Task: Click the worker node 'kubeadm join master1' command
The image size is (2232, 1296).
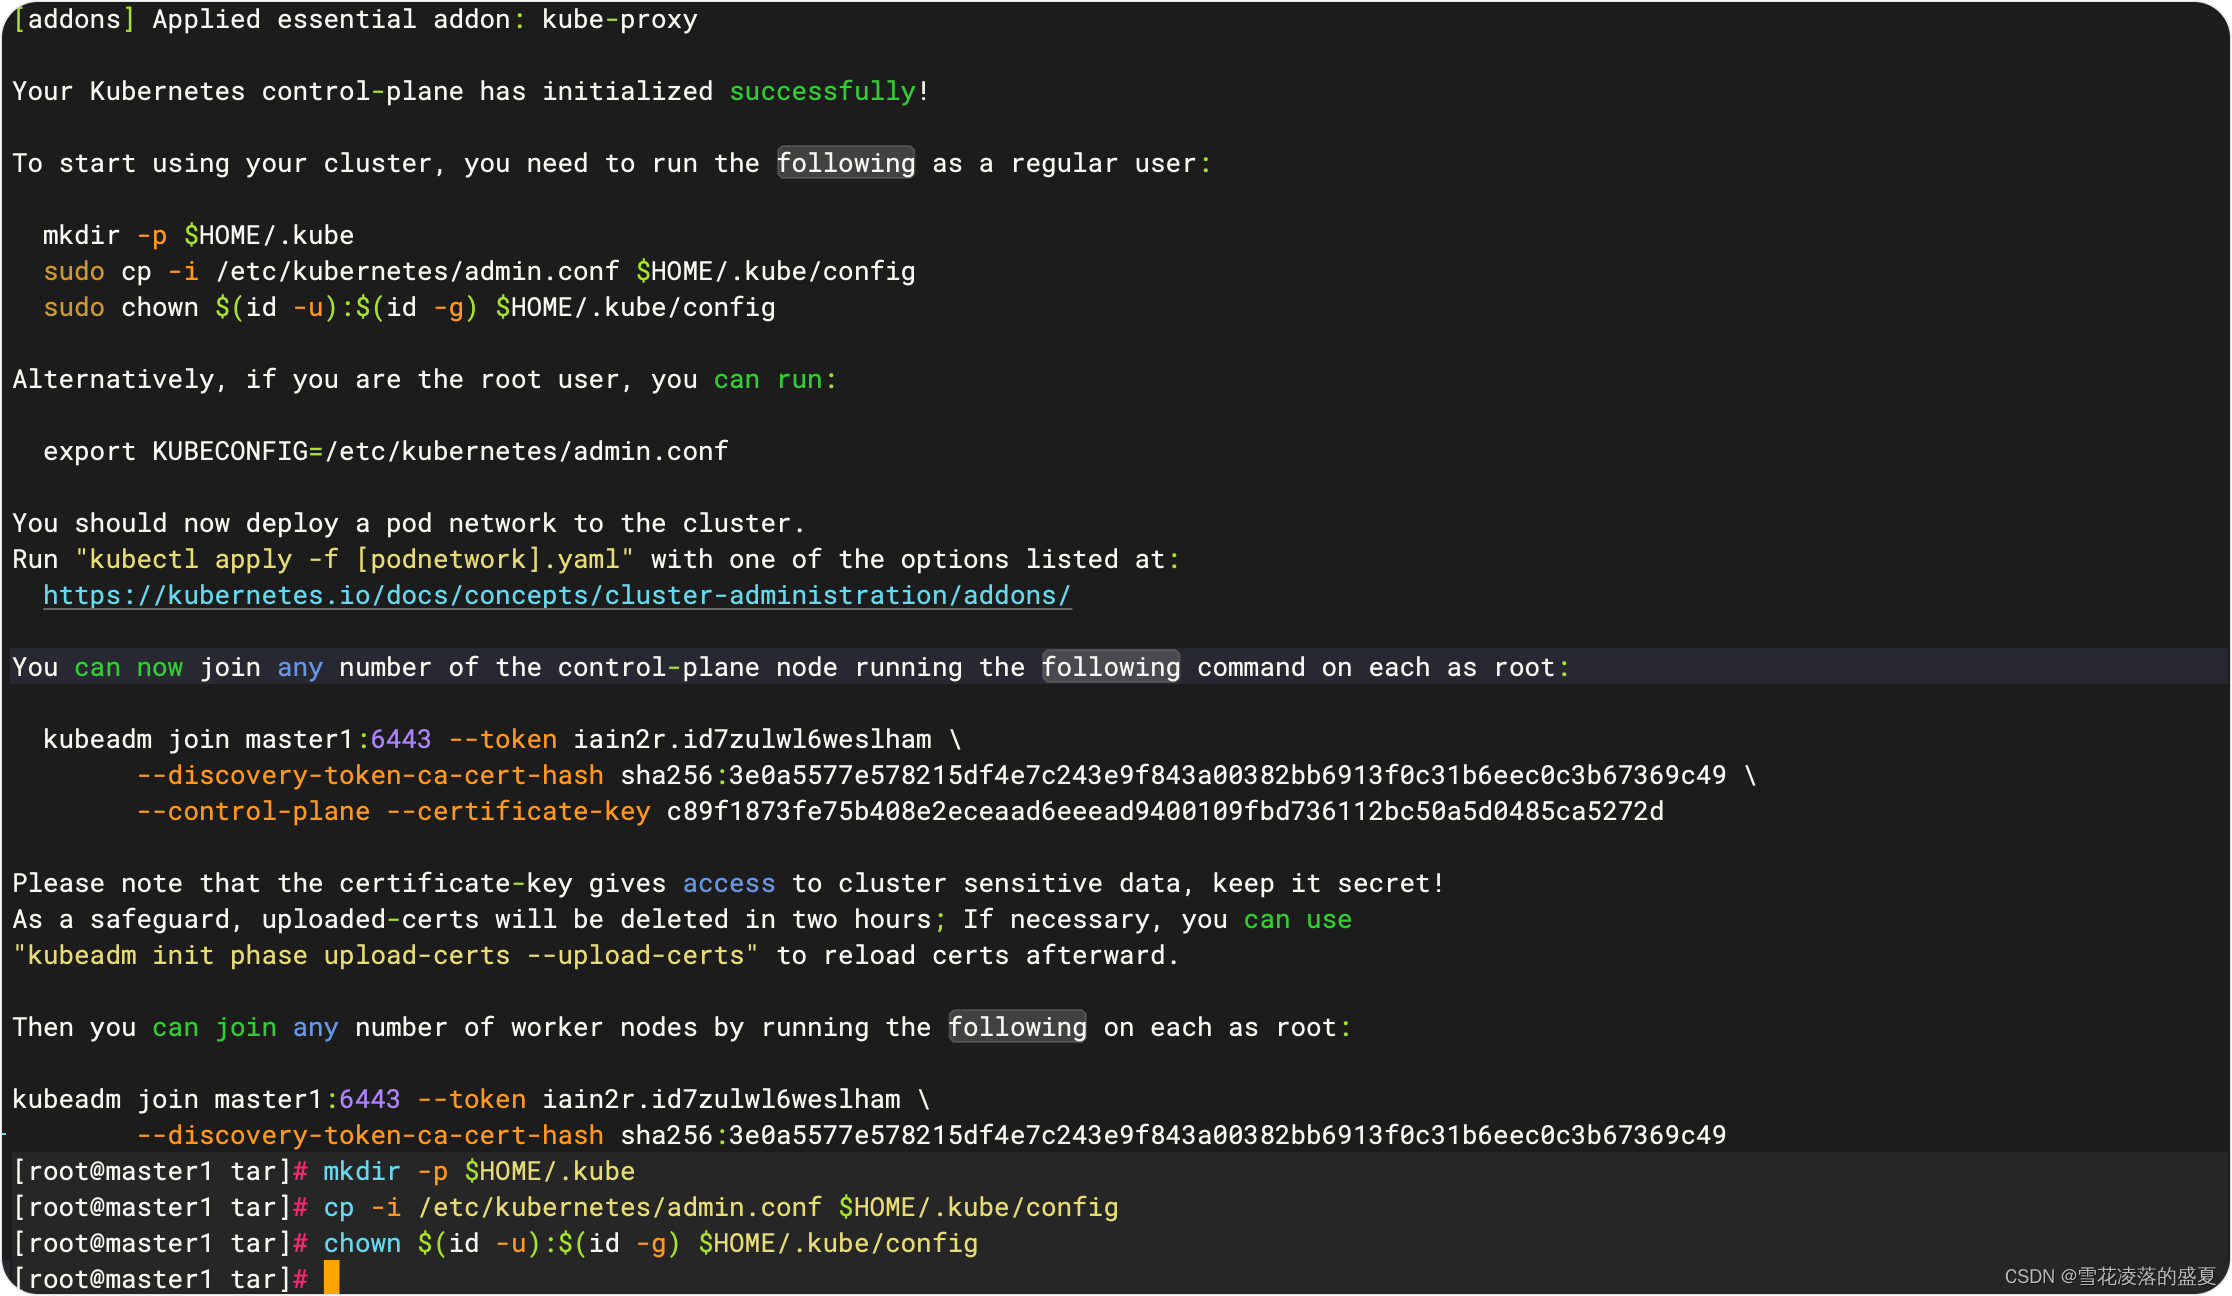Action: click(168, 1100)
